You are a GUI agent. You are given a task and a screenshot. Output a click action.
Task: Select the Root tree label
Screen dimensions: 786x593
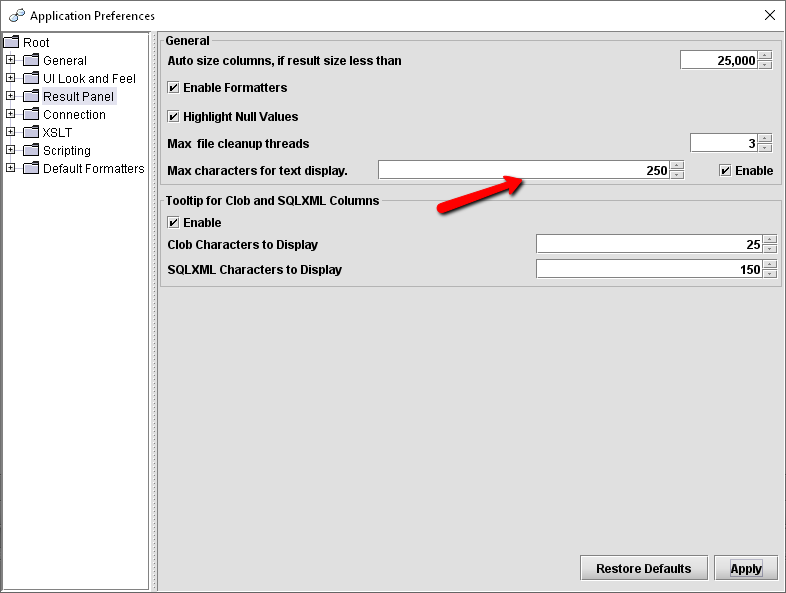click(x=36, y=43)
